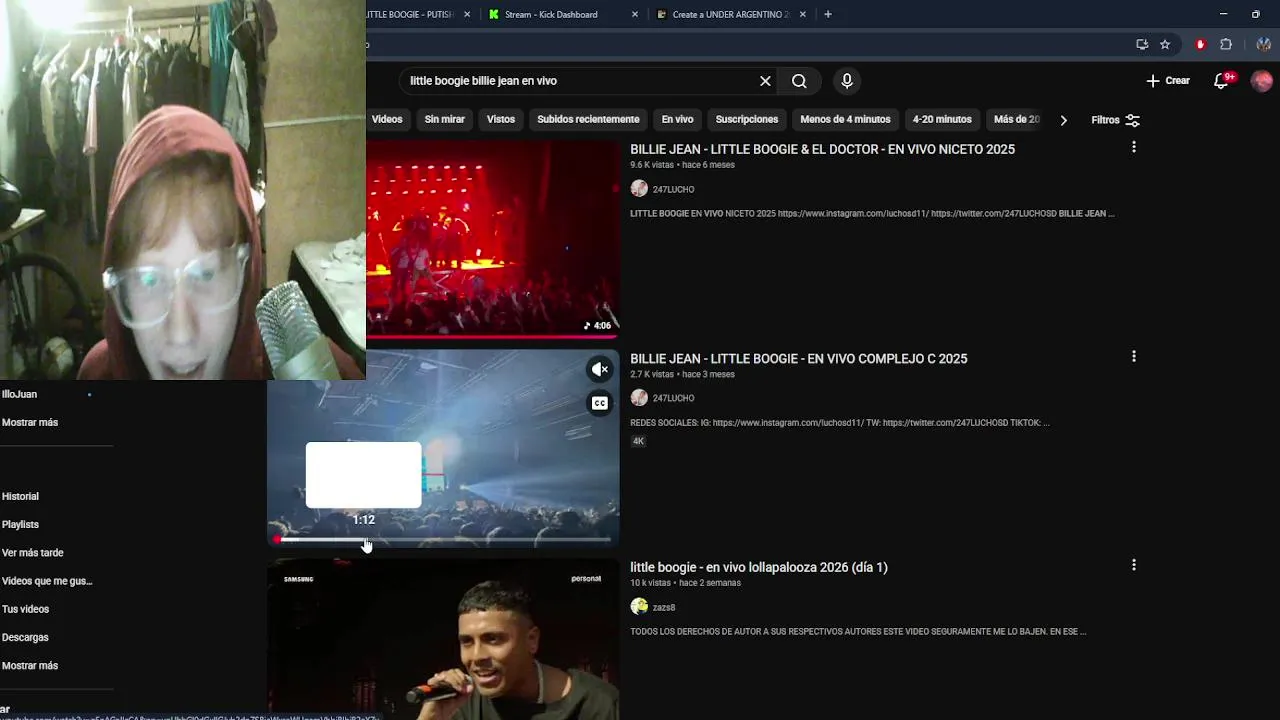Open the BILLIE JEAN NICETO 2025 video title

click(822, 149)
